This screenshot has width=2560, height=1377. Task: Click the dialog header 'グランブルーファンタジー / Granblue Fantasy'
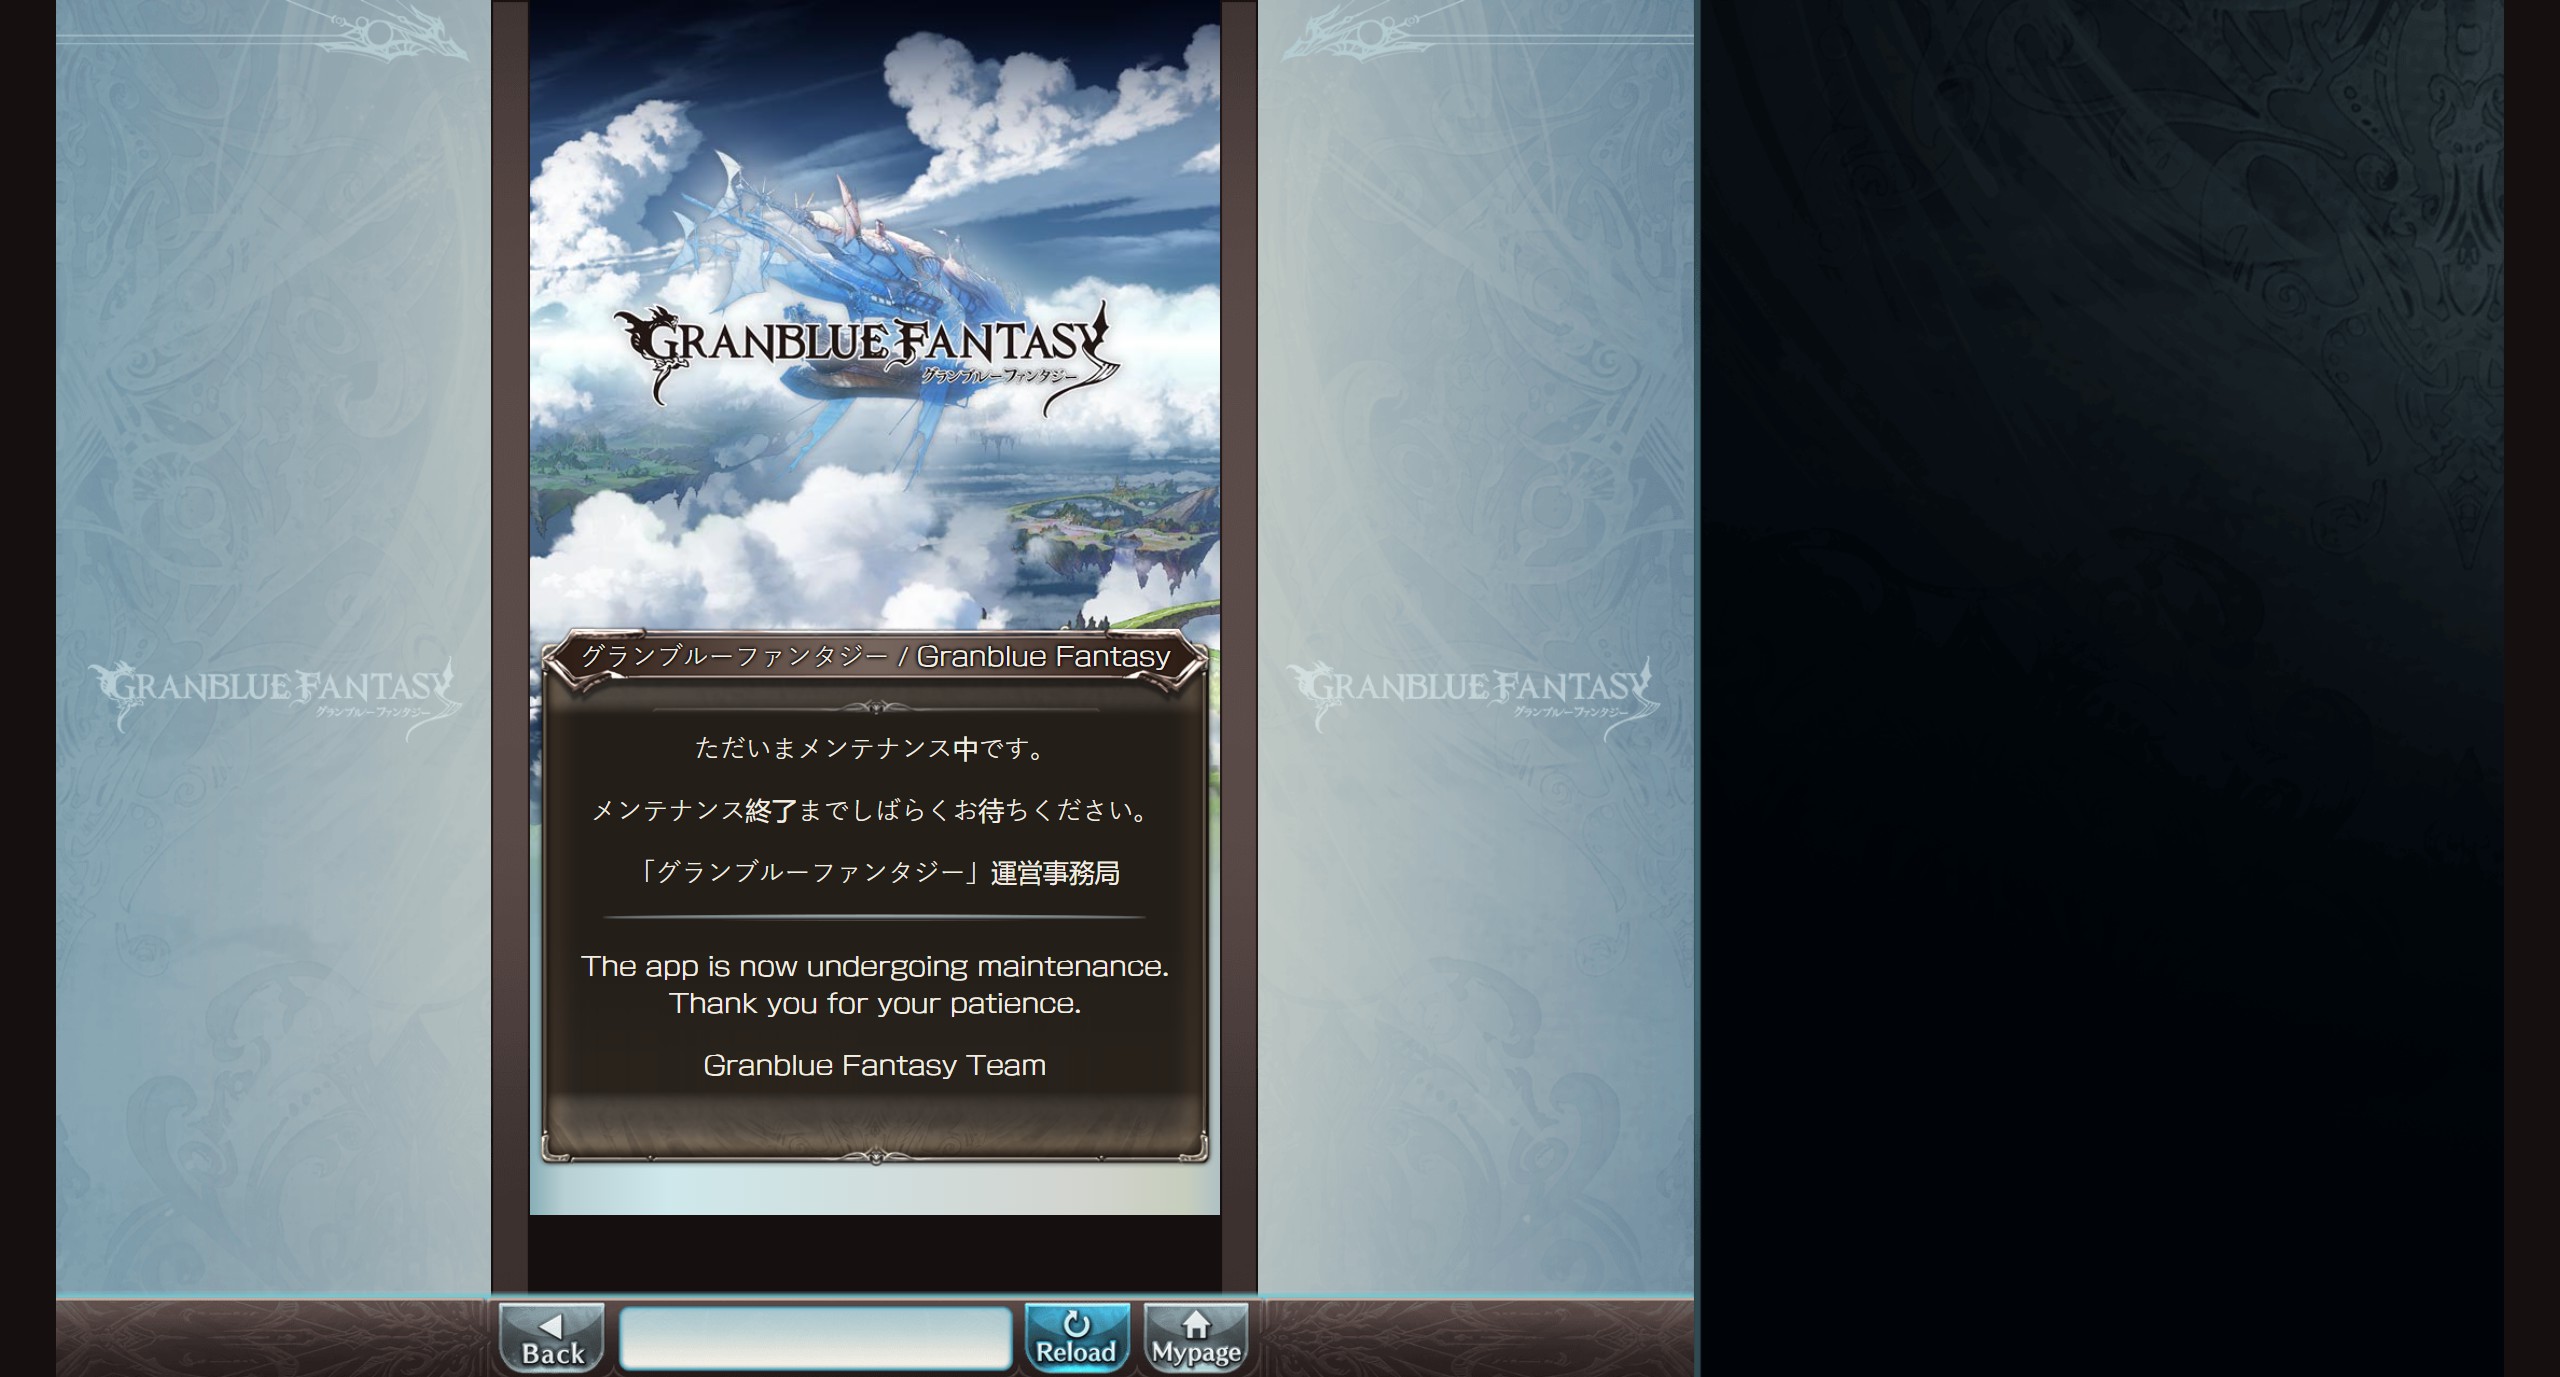[875, 657]
